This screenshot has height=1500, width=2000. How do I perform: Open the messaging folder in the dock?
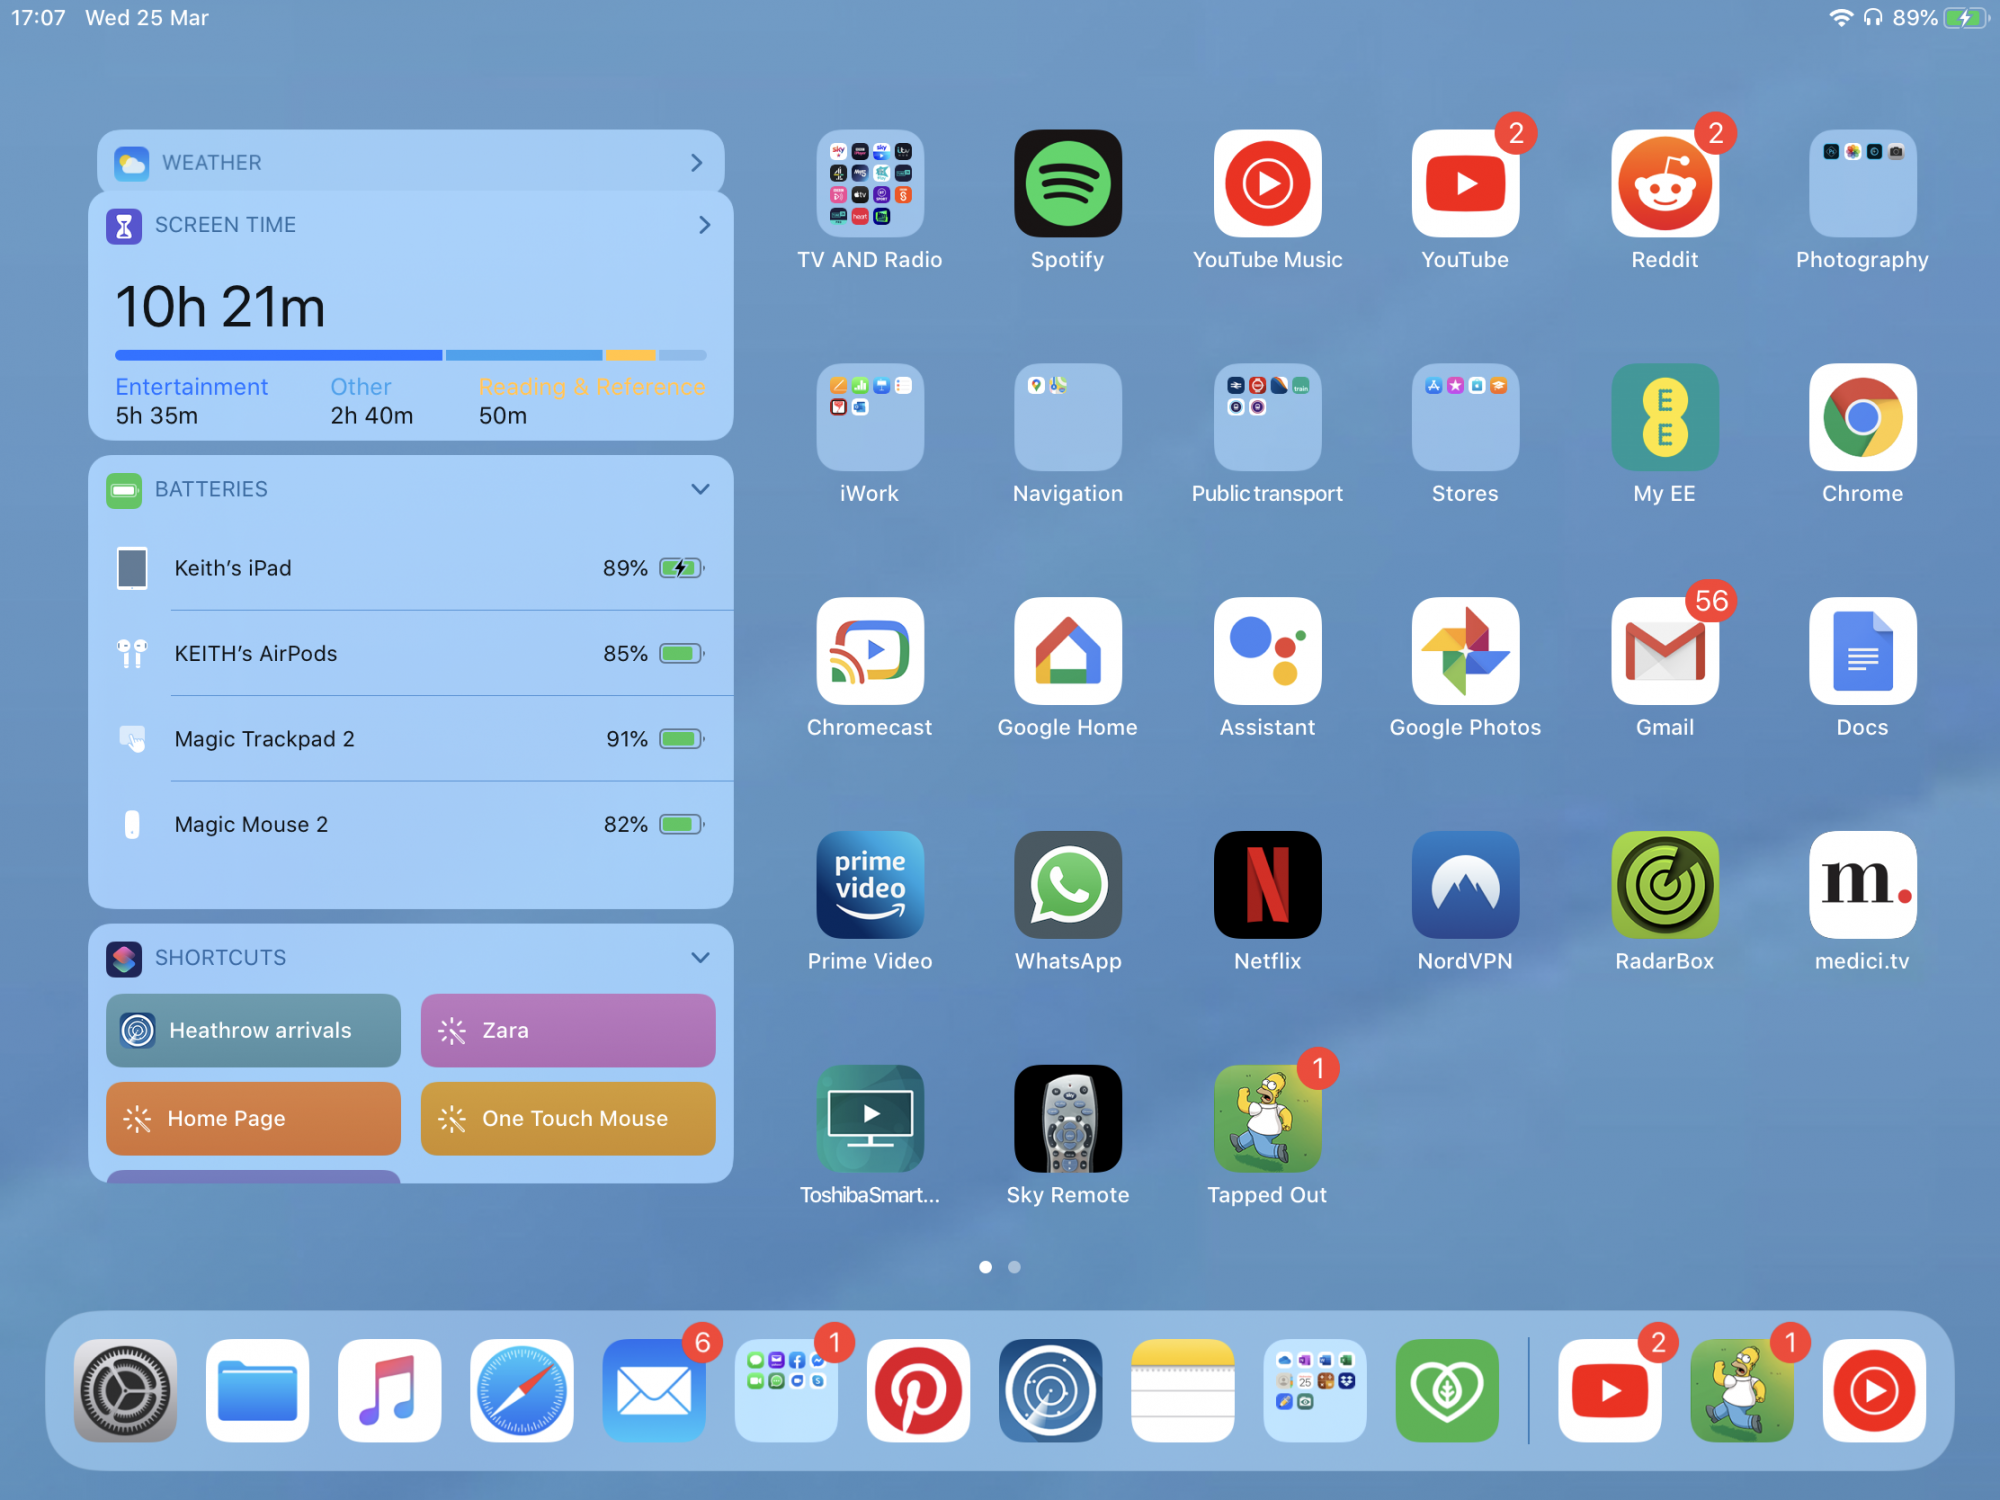786,1391
